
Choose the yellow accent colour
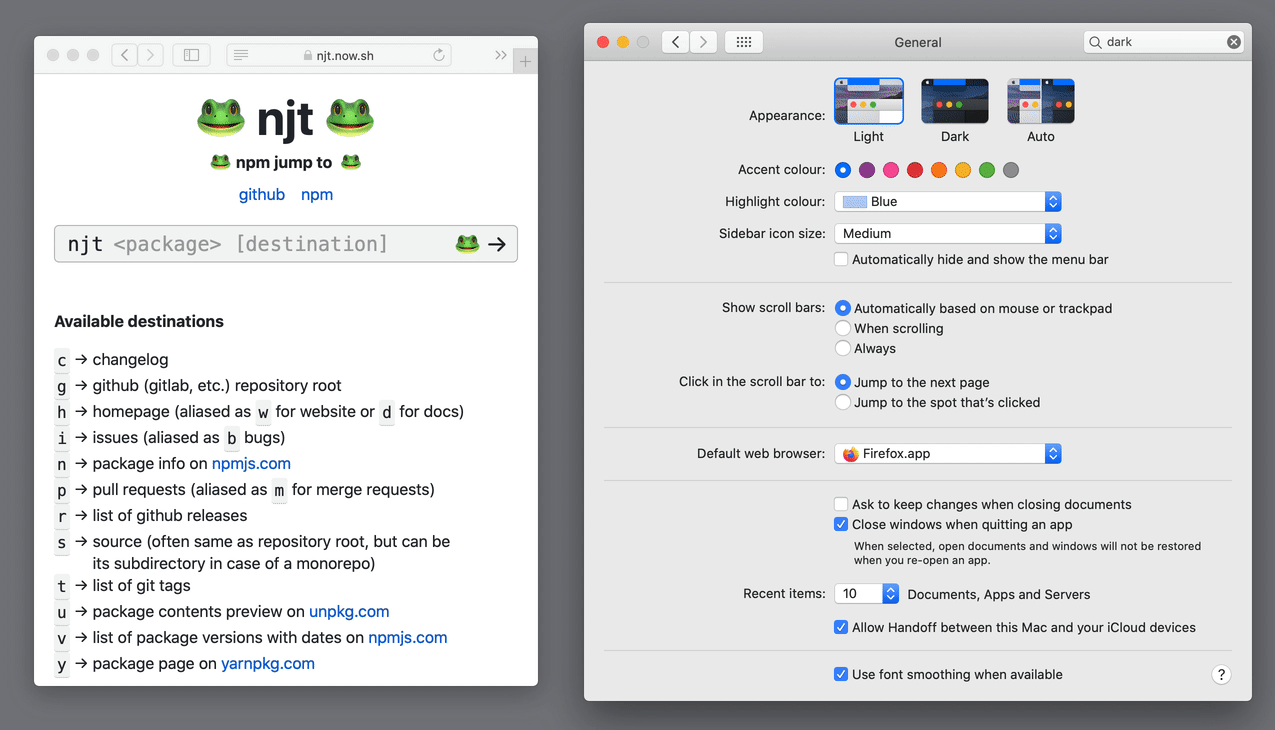tap(963, 170)
